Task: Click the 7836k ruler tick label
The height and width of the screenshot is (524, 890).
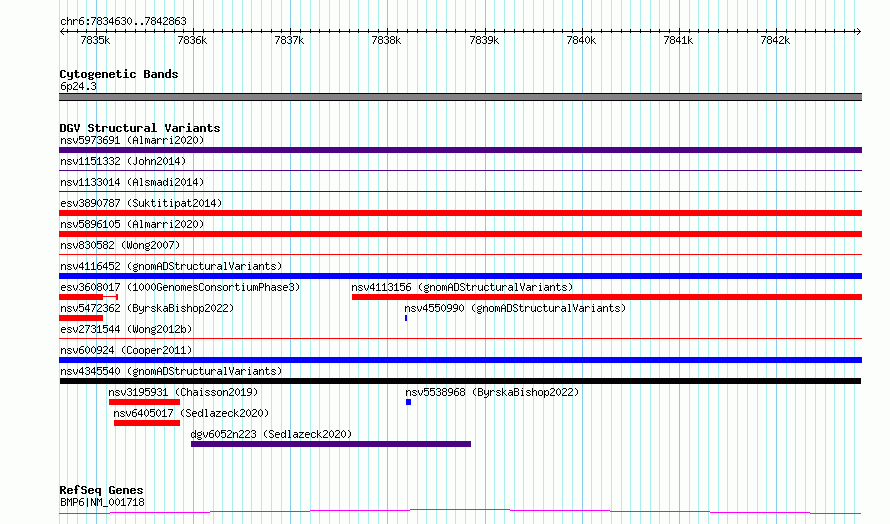Action: pyautogui.click(x=192, y=40)
